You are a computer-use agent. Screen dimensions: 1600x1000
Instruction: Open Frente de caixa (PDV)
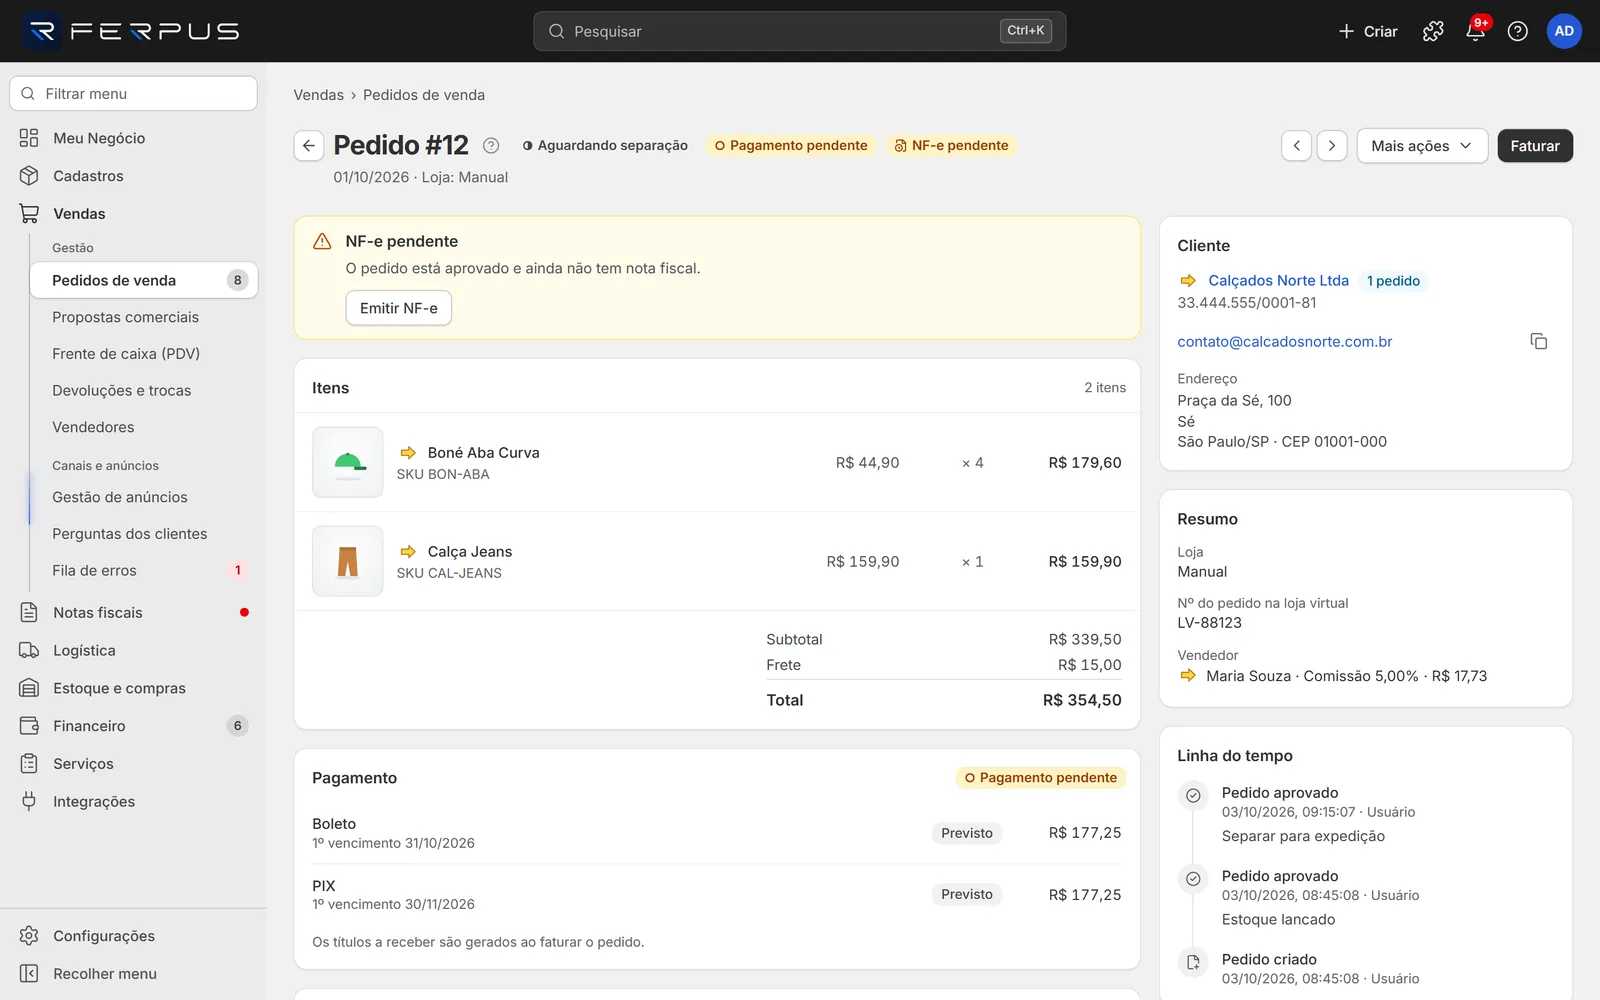coord(144,354)
